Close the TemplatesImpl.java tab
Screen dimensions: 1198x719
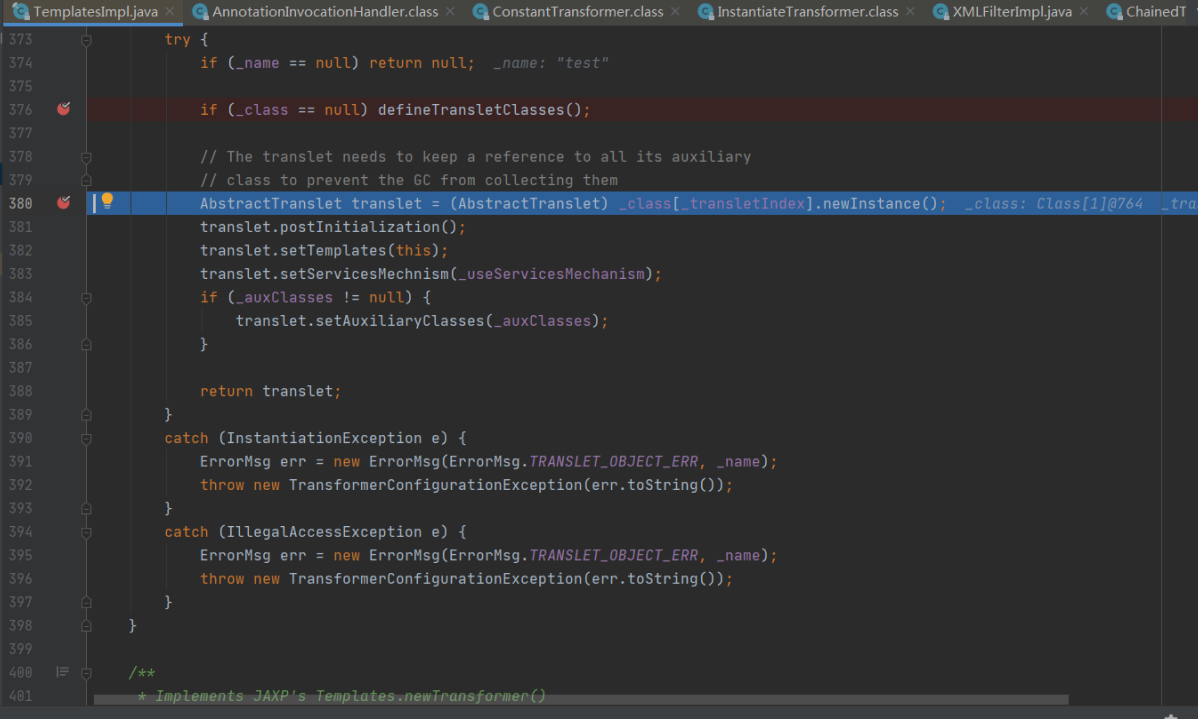[170, 11]
